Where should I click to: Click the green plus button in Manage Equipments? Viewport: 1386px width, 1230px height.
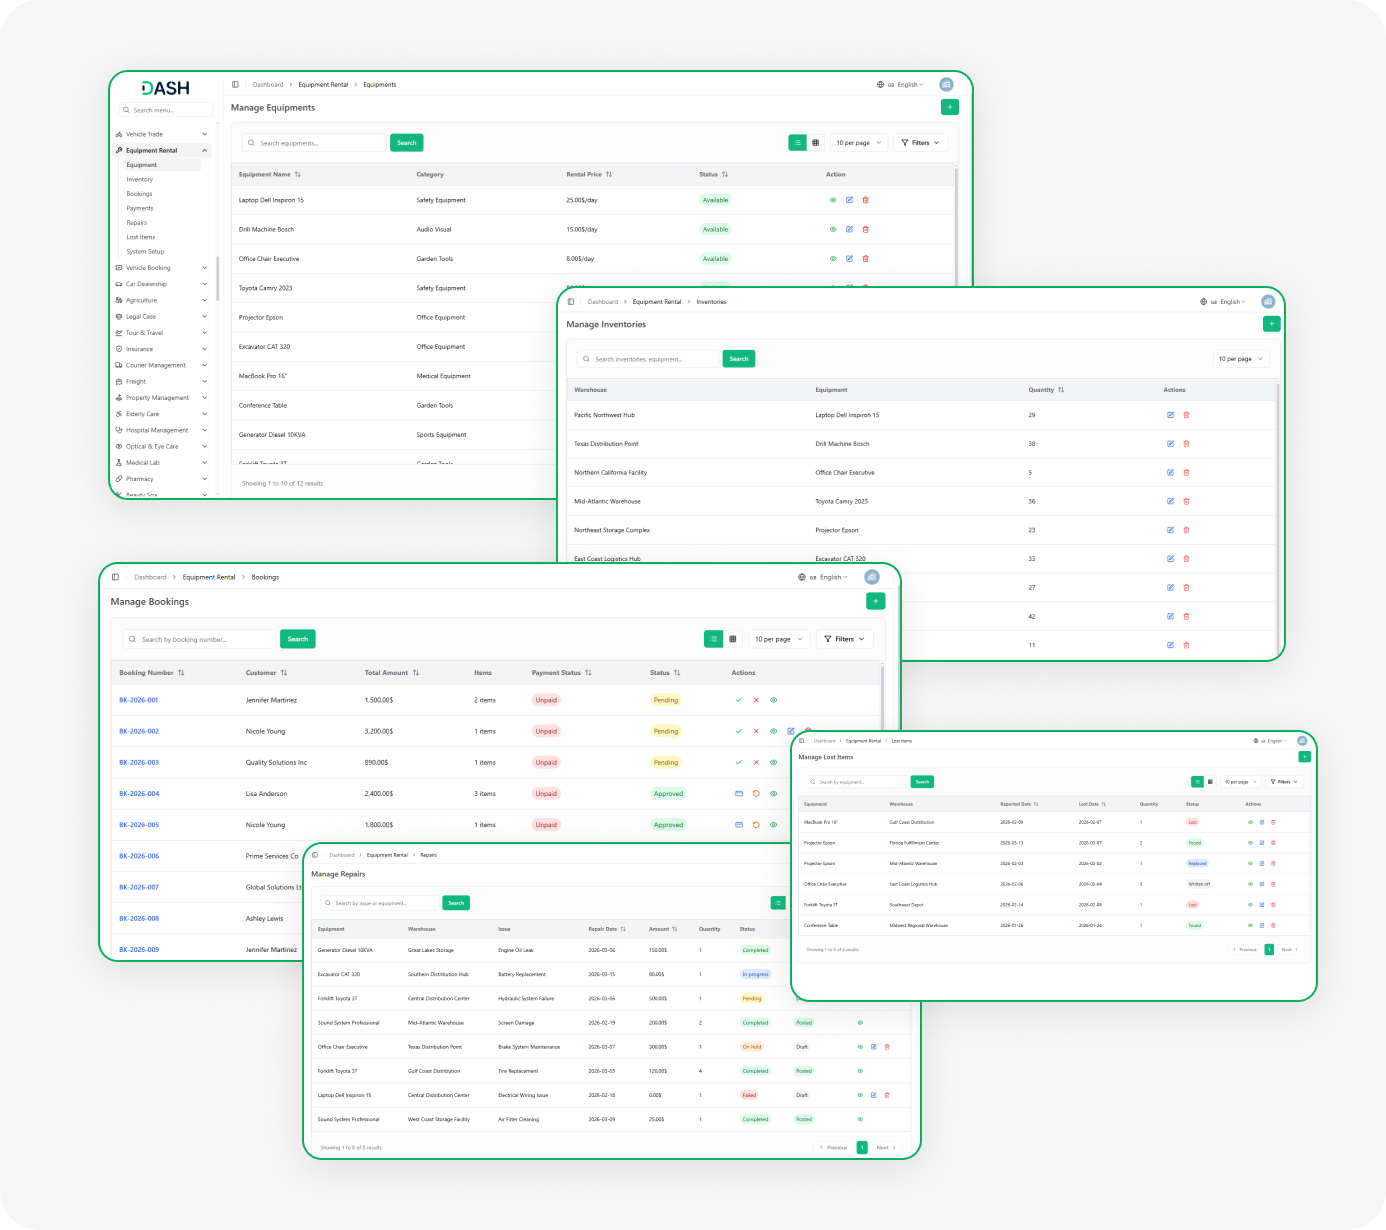(x=950, y=107)
